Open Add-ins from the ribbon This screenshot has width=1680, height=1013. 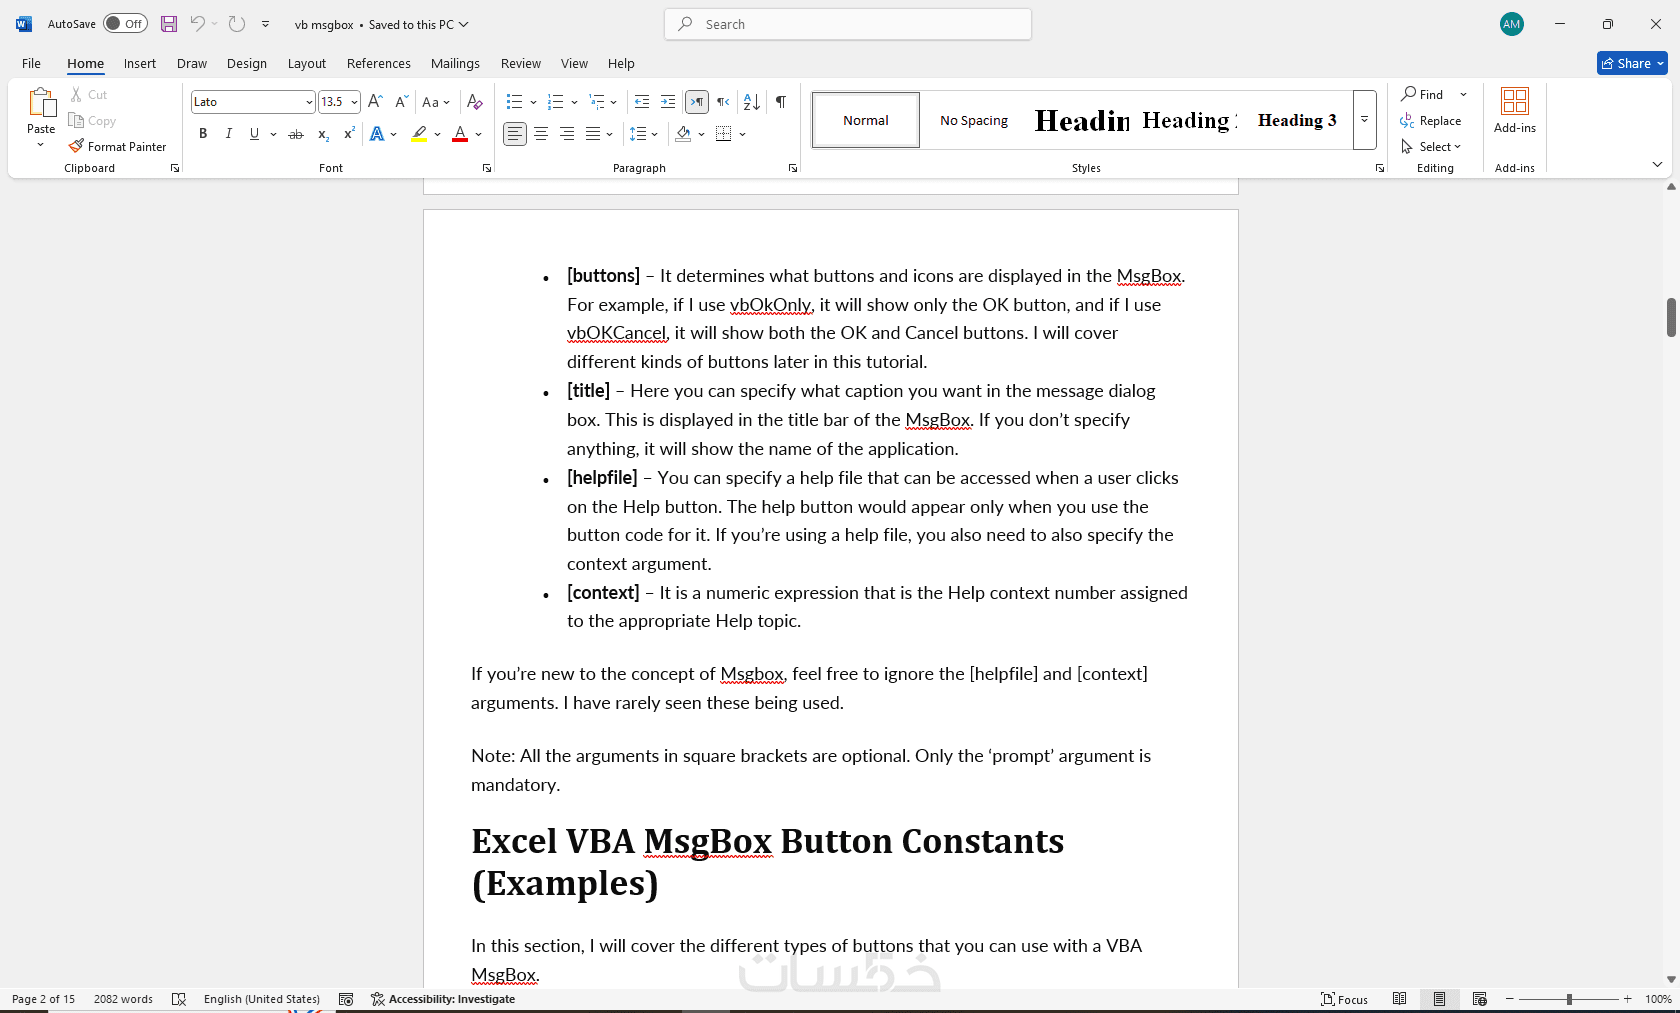[x=1515, y=111]
